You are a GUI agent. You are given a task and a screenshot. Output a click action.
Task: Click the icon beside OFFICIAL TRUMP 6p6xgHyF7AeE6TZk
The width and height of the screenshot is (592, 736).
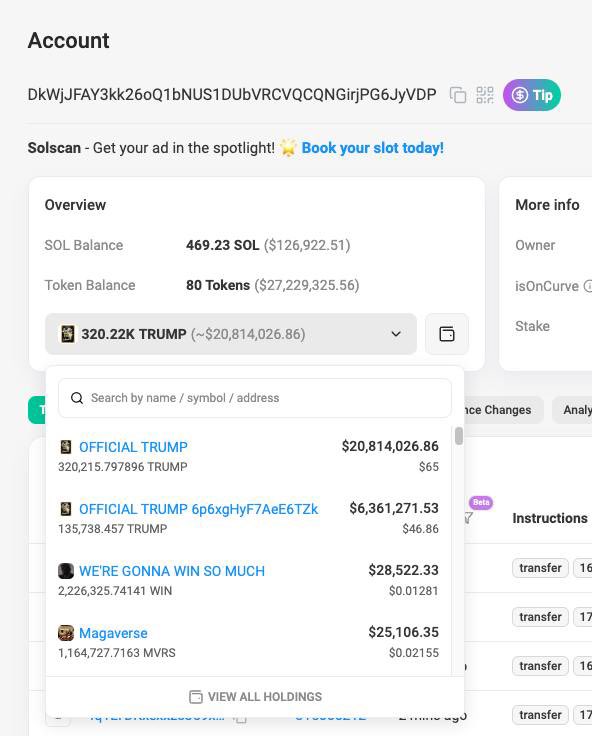pyautogui.click(x=66, y=509)
